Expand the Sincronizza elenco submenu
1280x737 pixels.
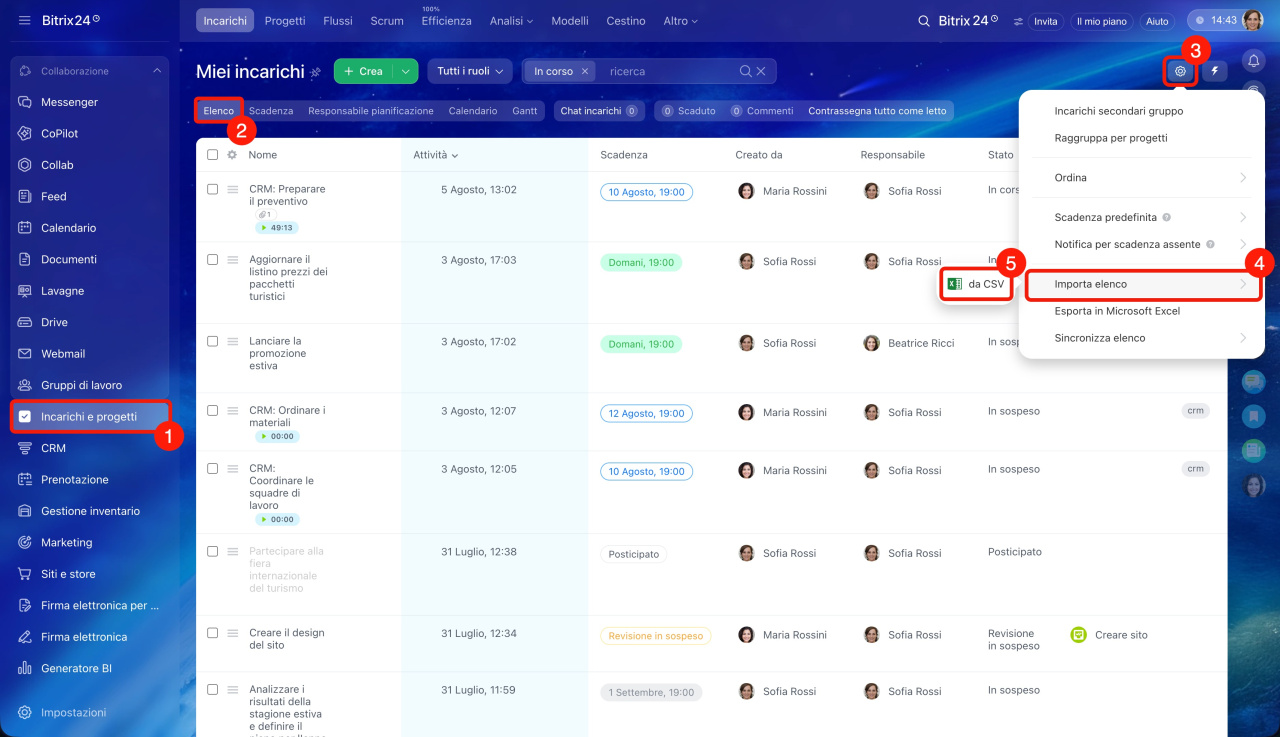pyautogui.click(x=1141, y=338)
